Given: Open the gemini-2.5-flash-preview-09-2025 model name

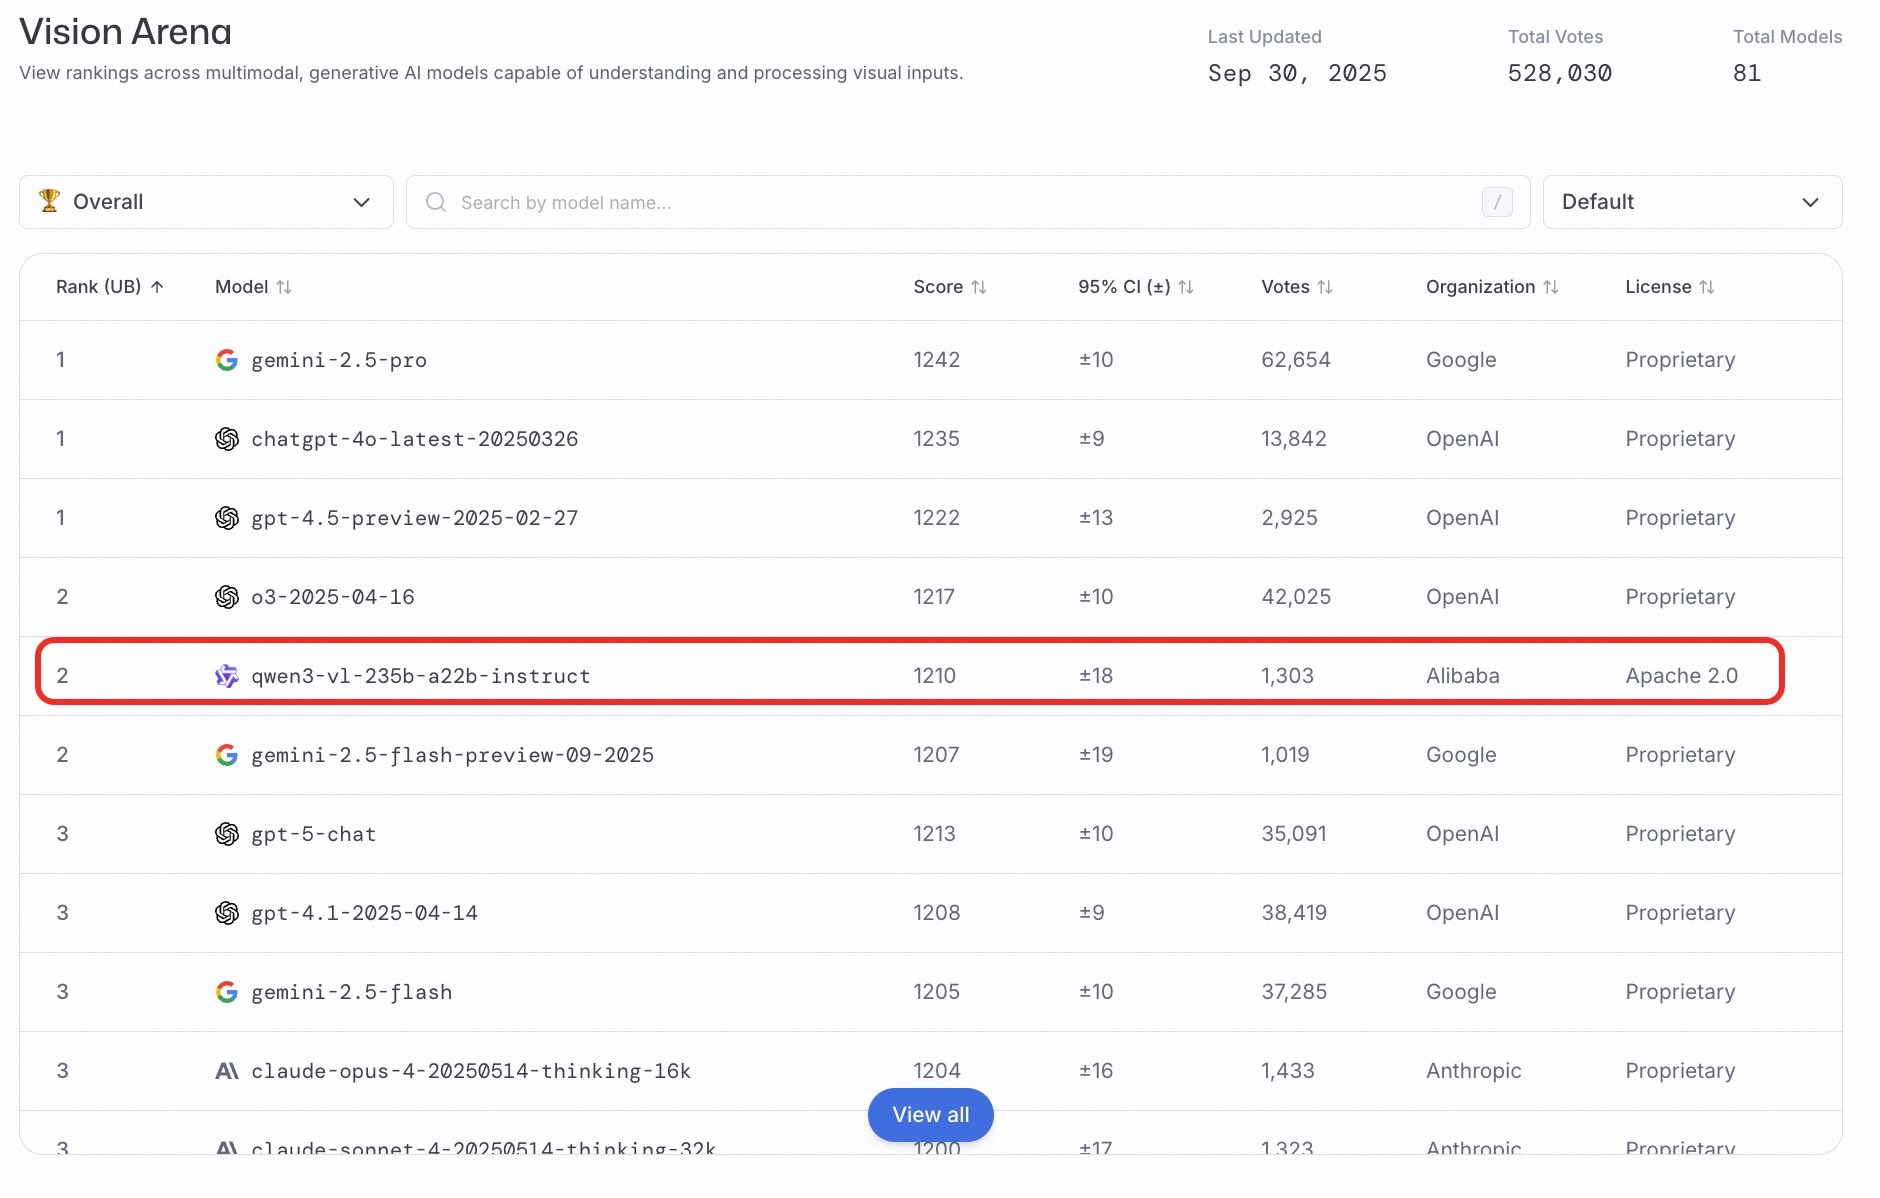Looking at the screenshot, I should [x=452, y=755].
